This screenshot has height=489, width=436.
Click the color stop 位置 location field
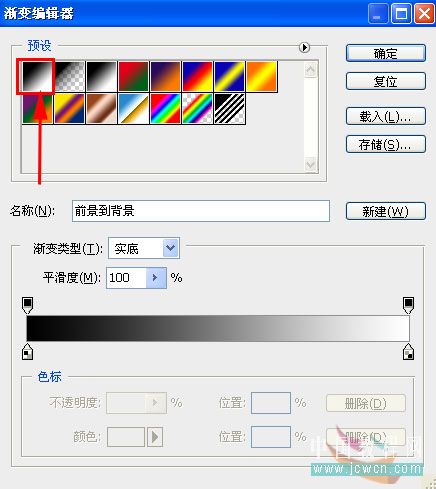271,437
